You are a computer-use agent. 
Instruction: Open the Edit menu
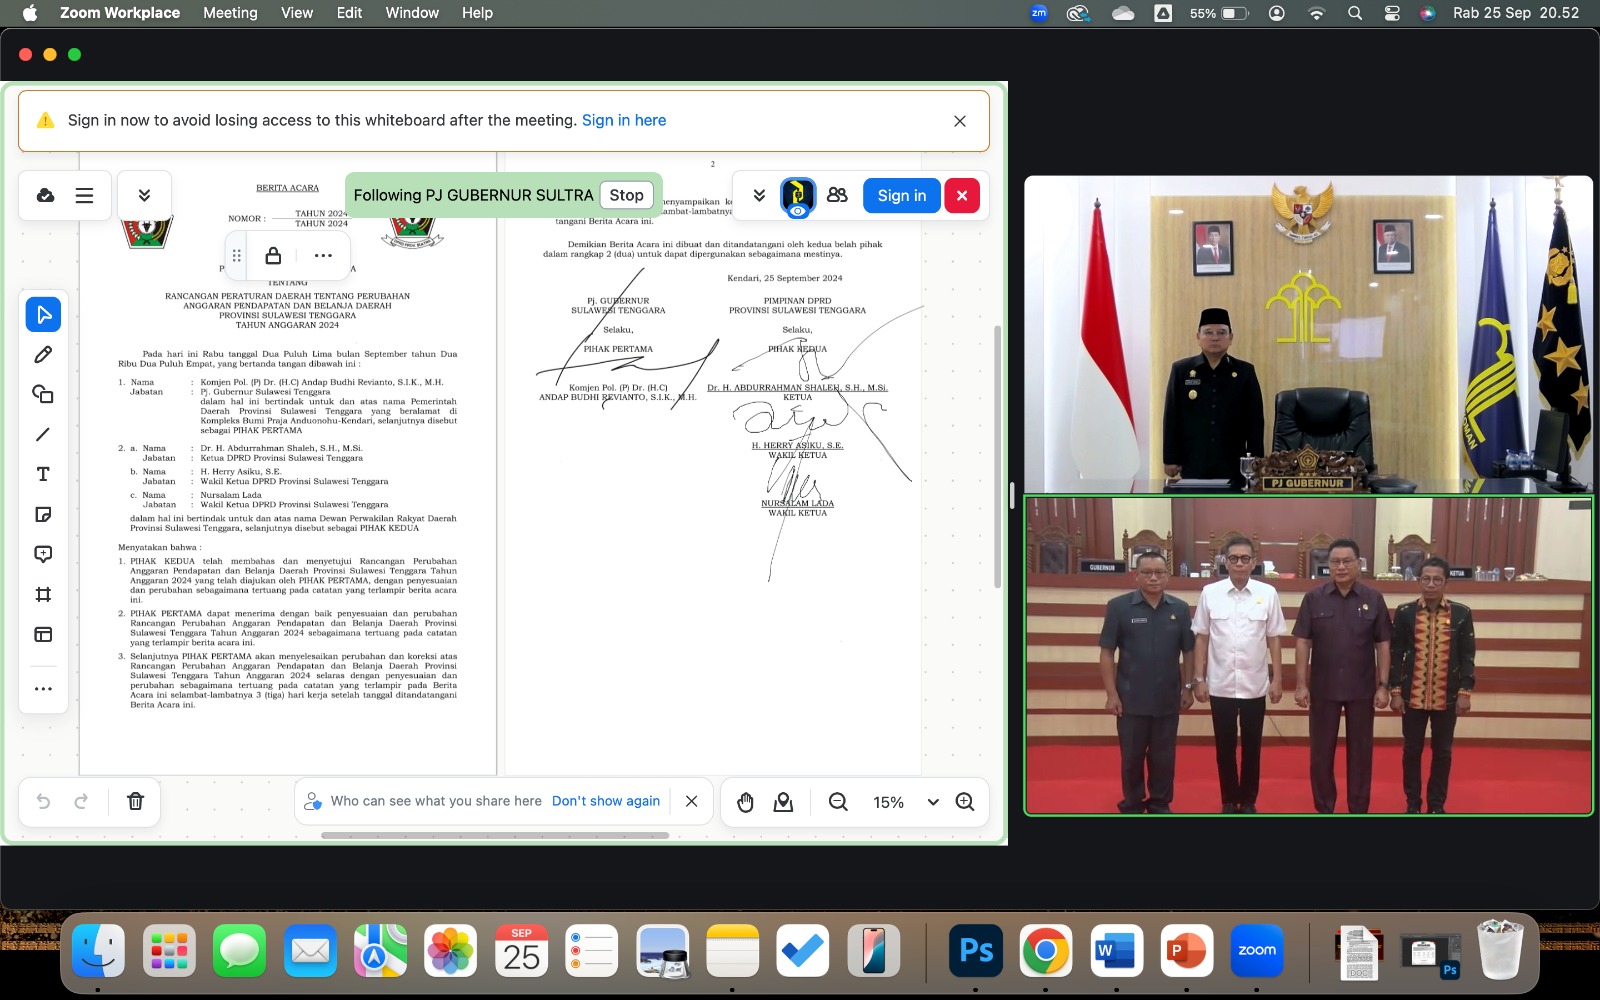(349, 13)
